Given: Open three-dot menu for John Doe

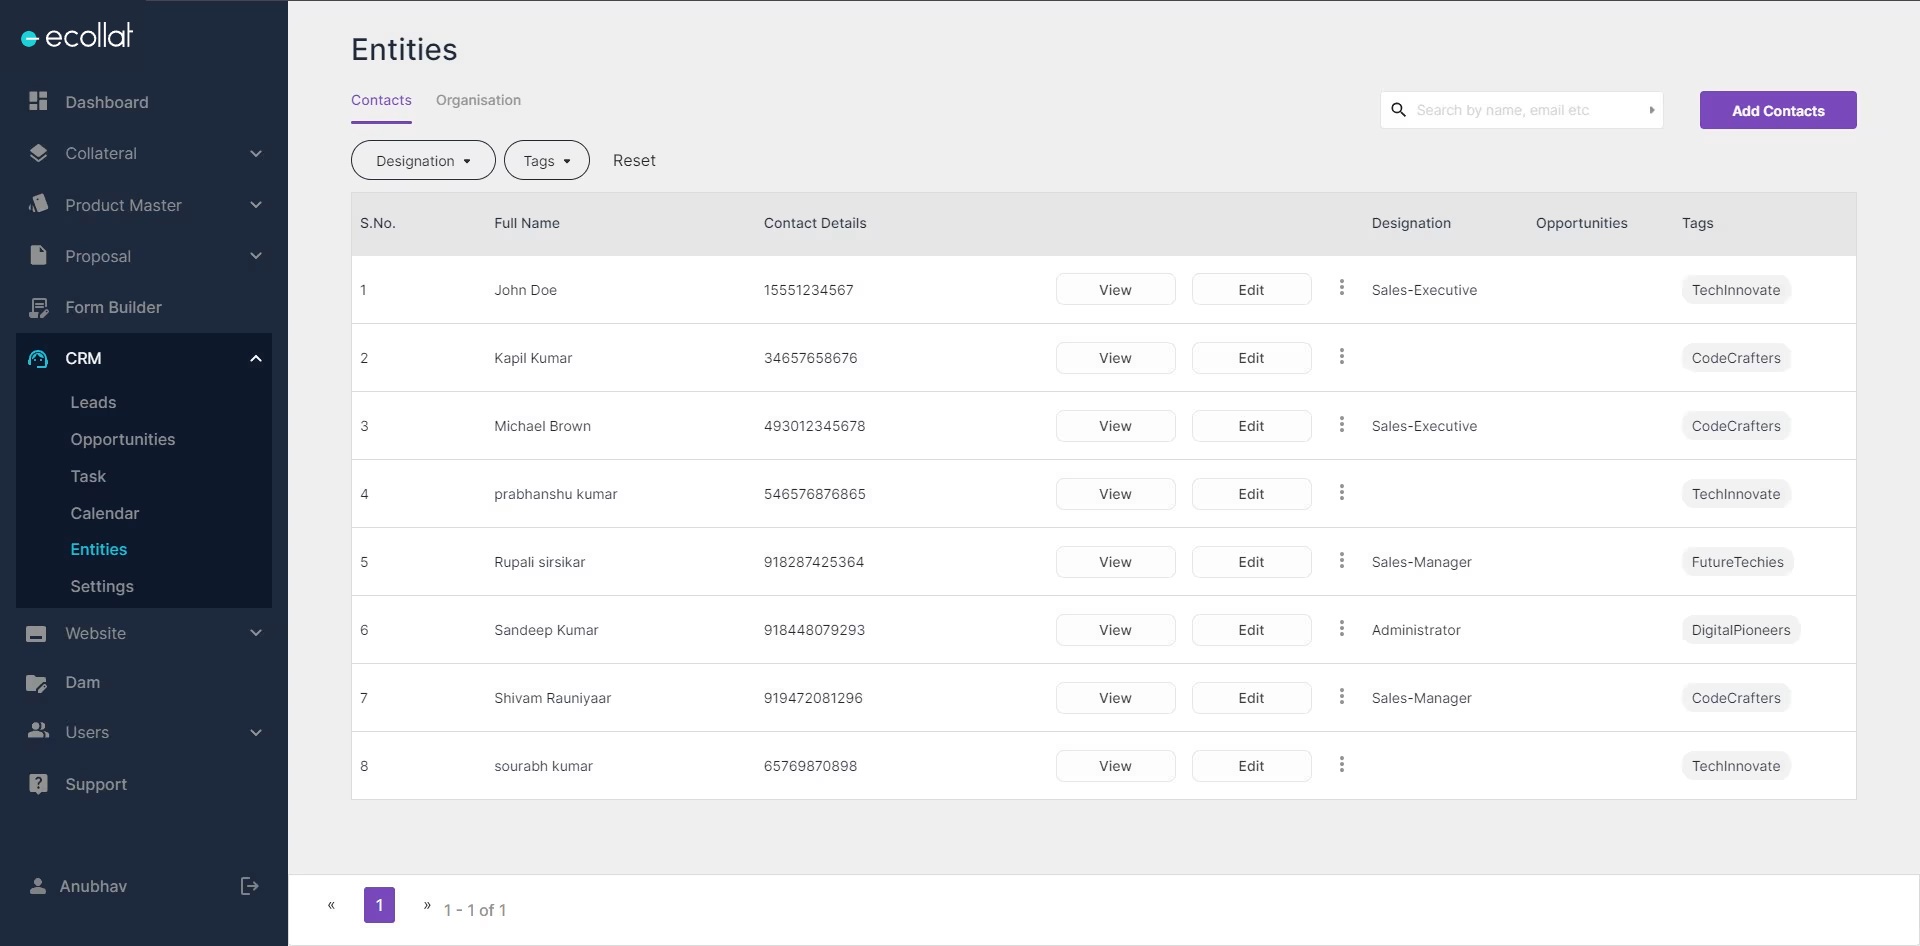Looking at the screenshot, I should [x=1341, y=288].
